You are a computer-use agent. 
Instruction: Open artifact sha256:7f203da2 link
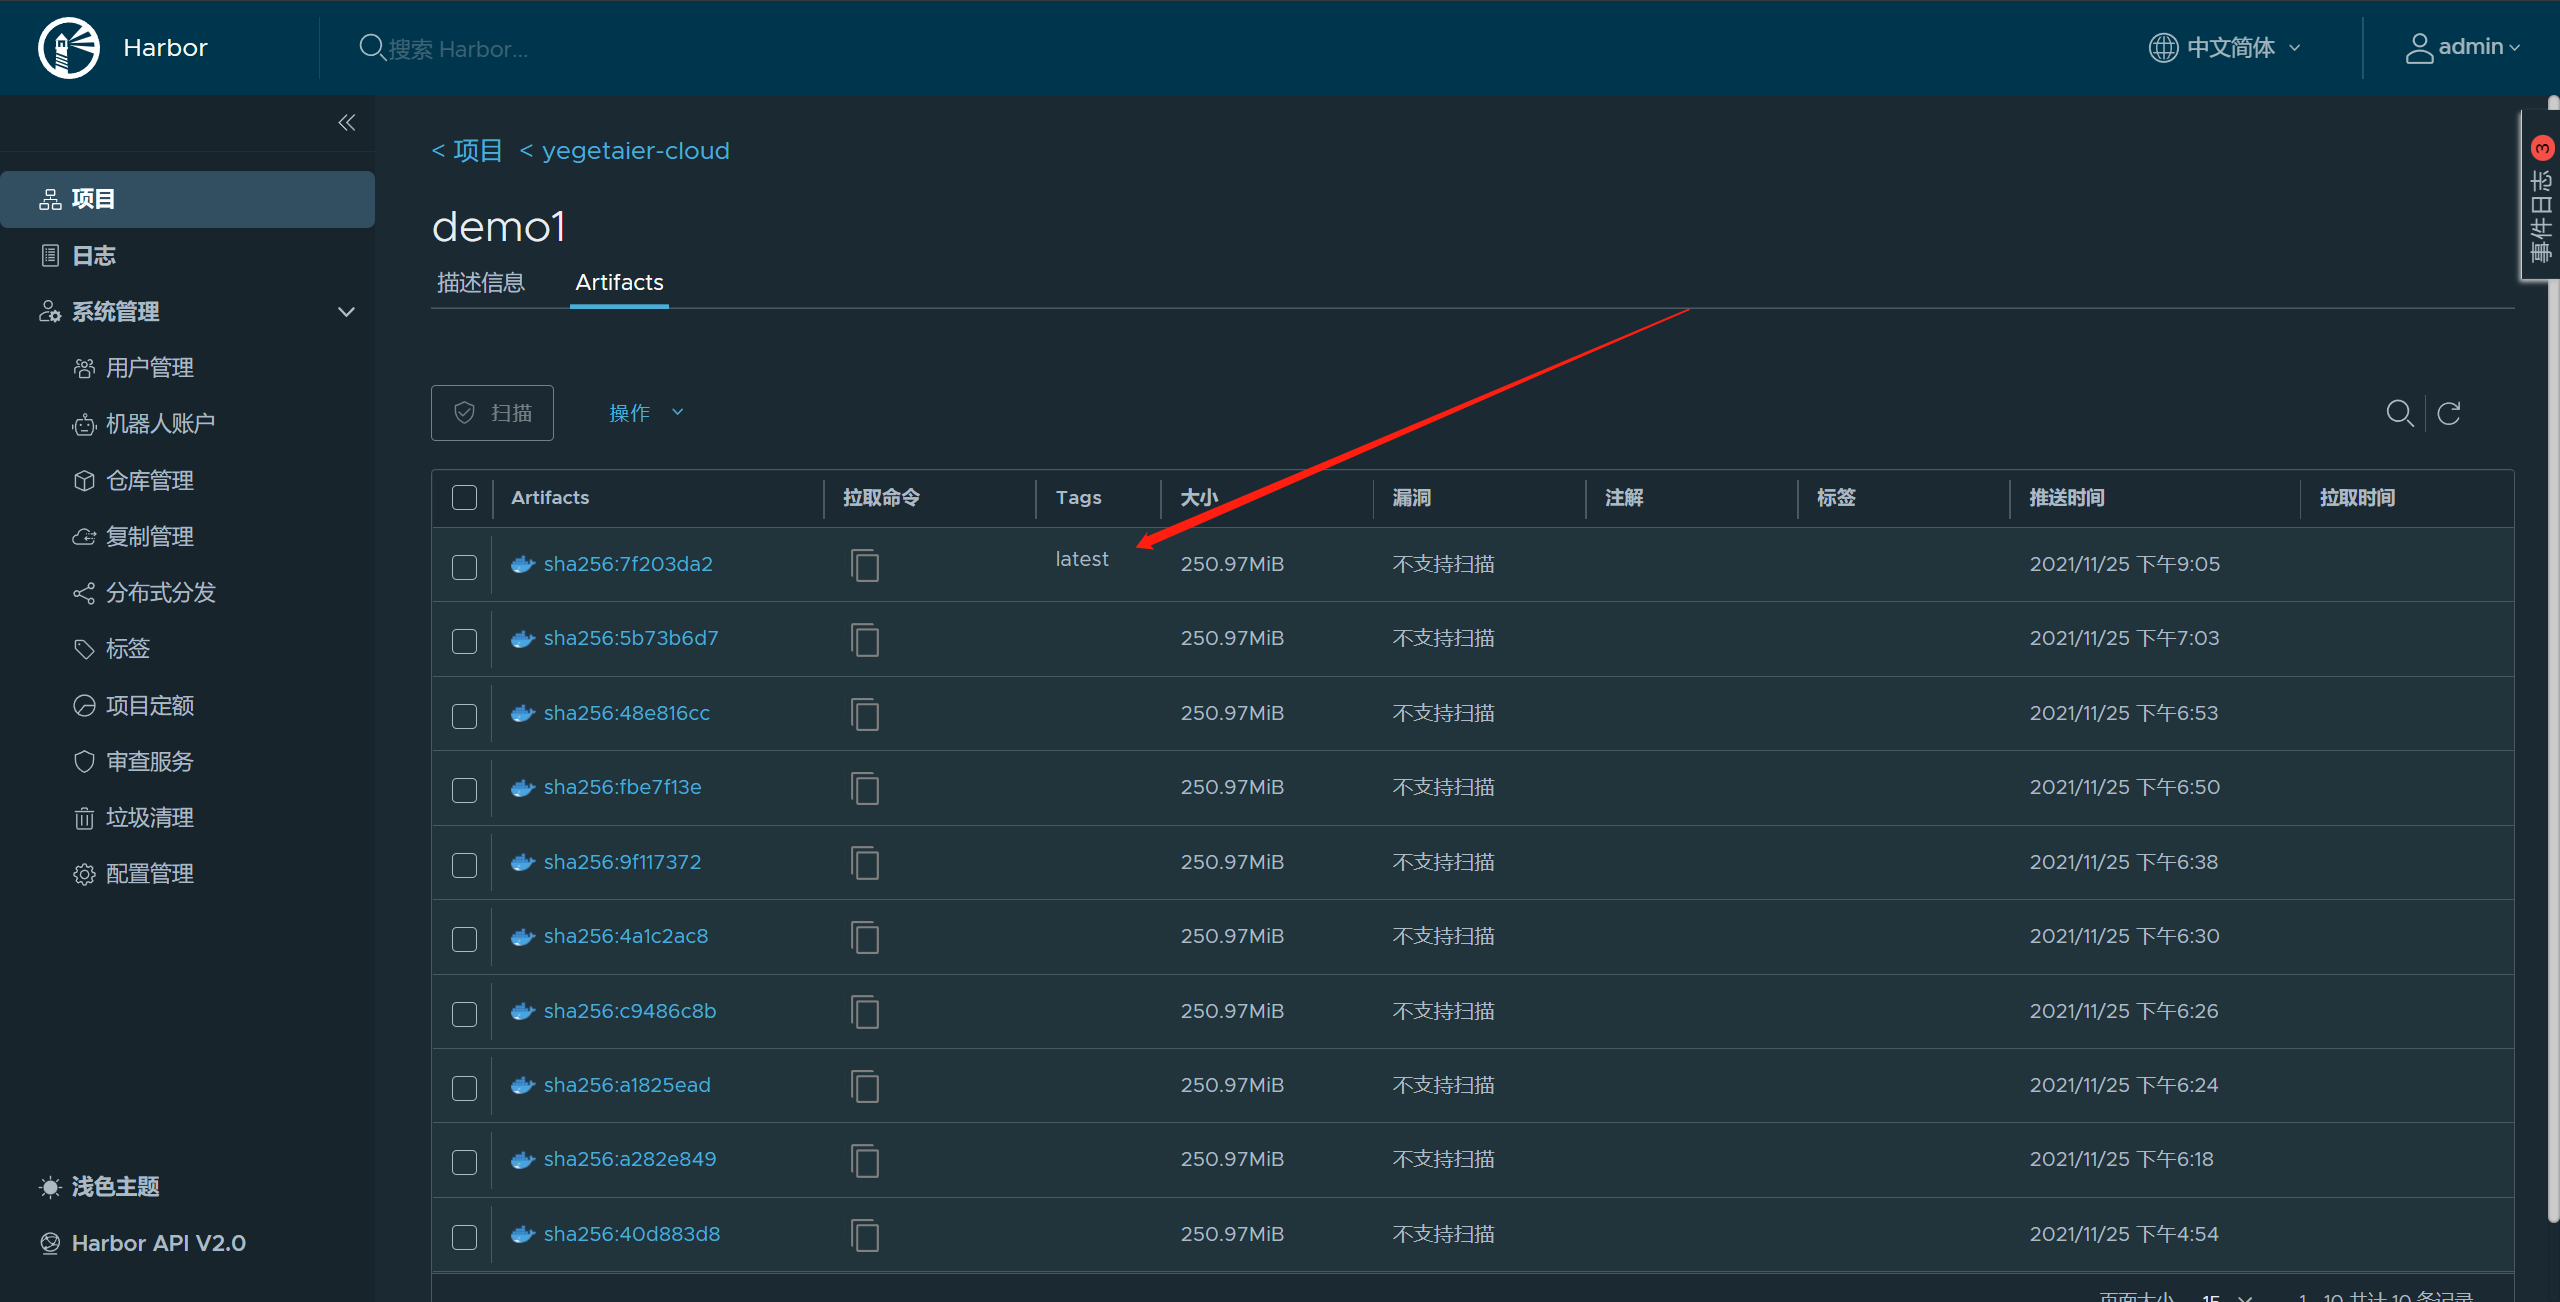628,564
